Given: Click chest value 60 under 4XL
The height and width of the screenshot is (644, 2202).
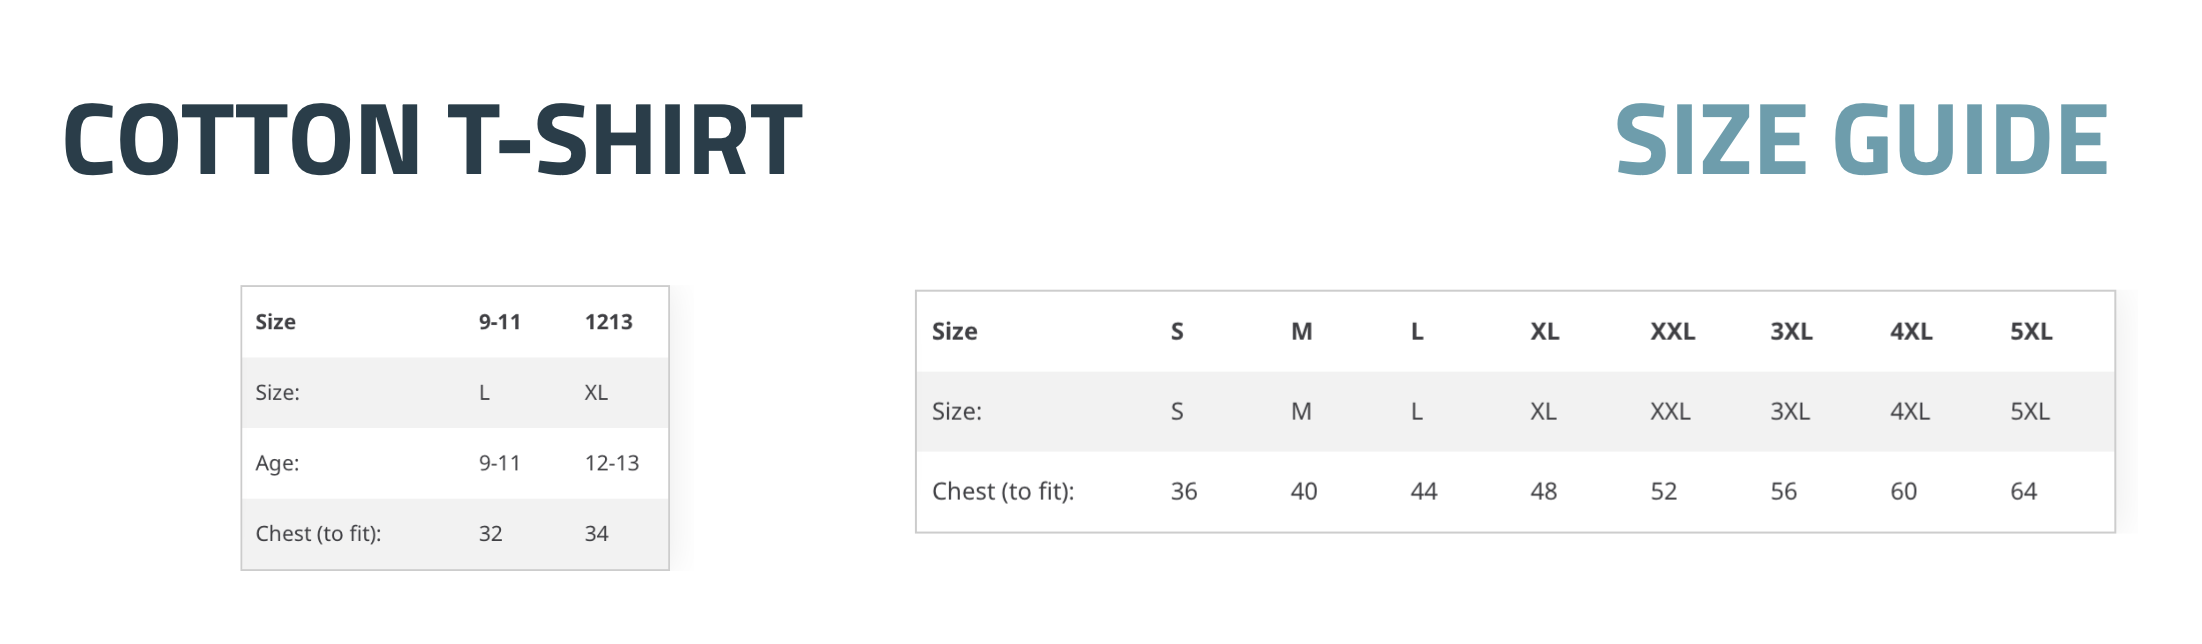Looking at the screenshot, I should coord(1903,491).
